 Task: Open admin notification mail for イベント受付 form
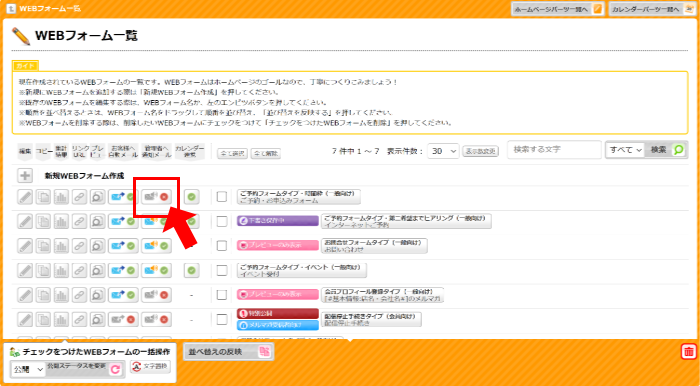point(157,270)
